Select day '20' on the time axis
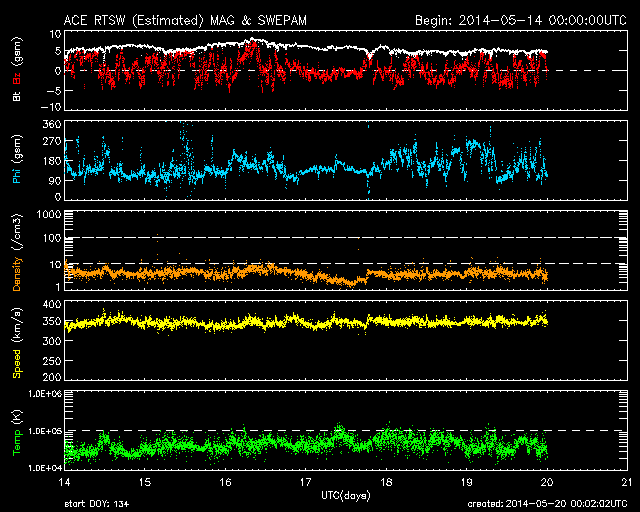 [547, 482]
